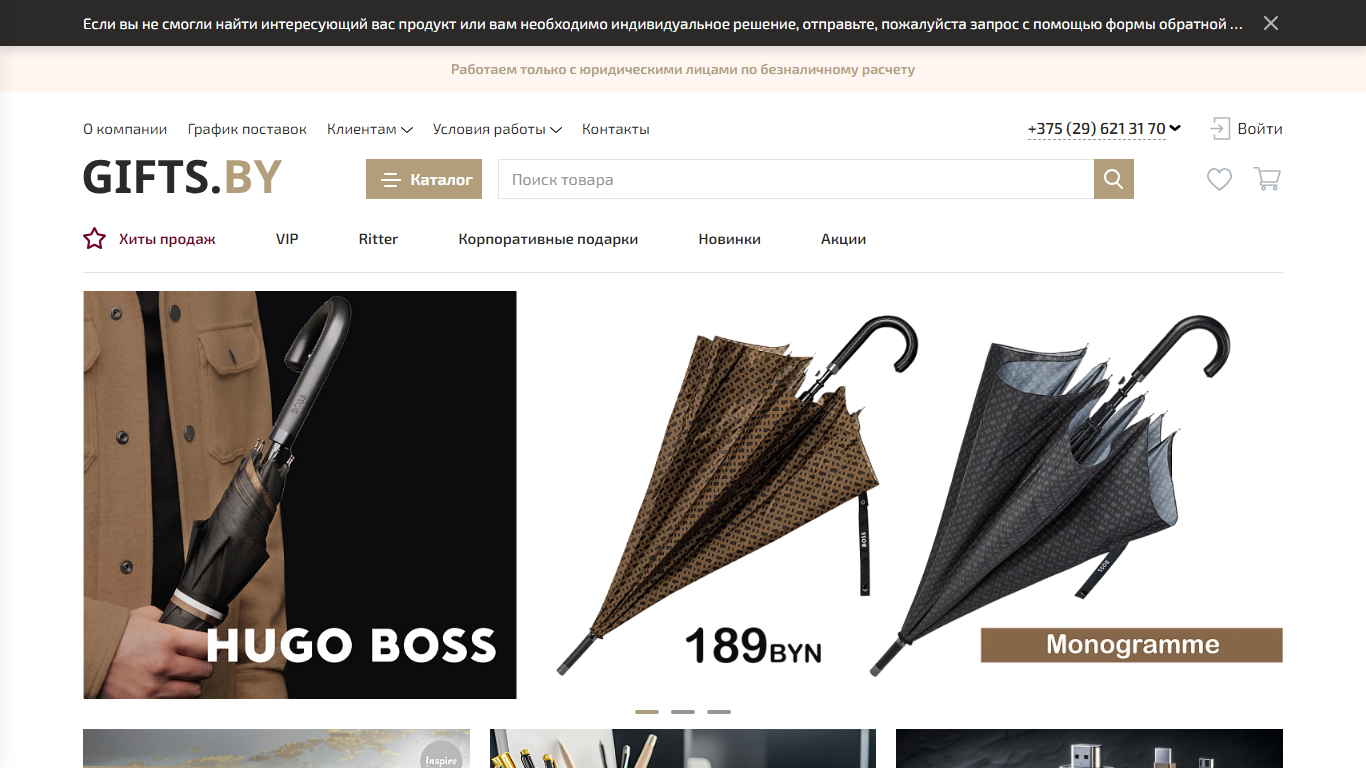Expand the phone number dropdown arrow
The width and height of the screenshot is (1366, 768).
[x=1175, y=128]
